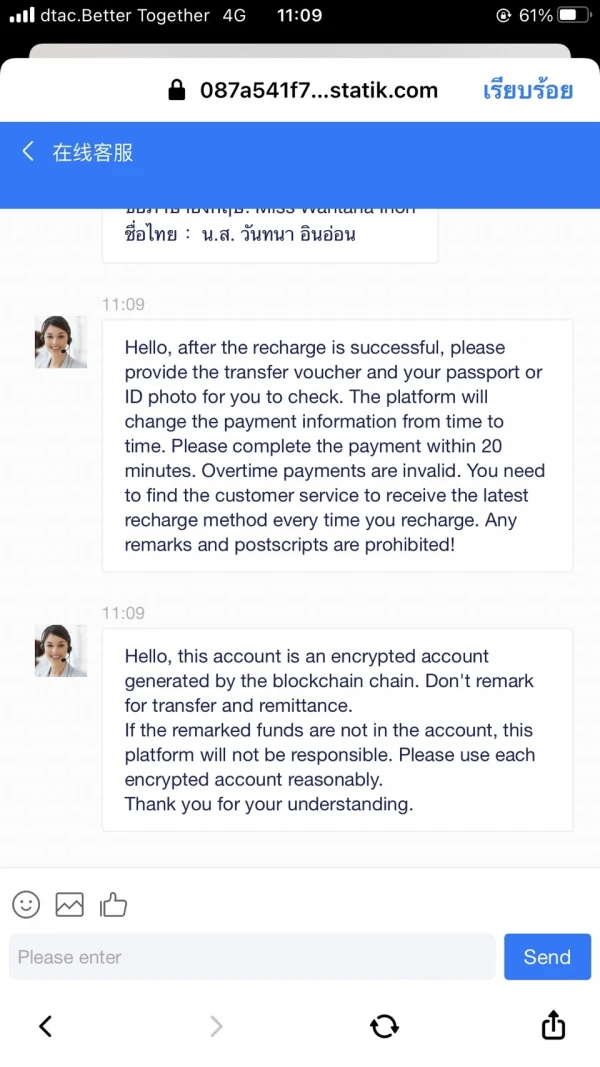This screenshot has width=600, height=1067.
Task: Tap first agent avatar photo
Action: point(61,342)
